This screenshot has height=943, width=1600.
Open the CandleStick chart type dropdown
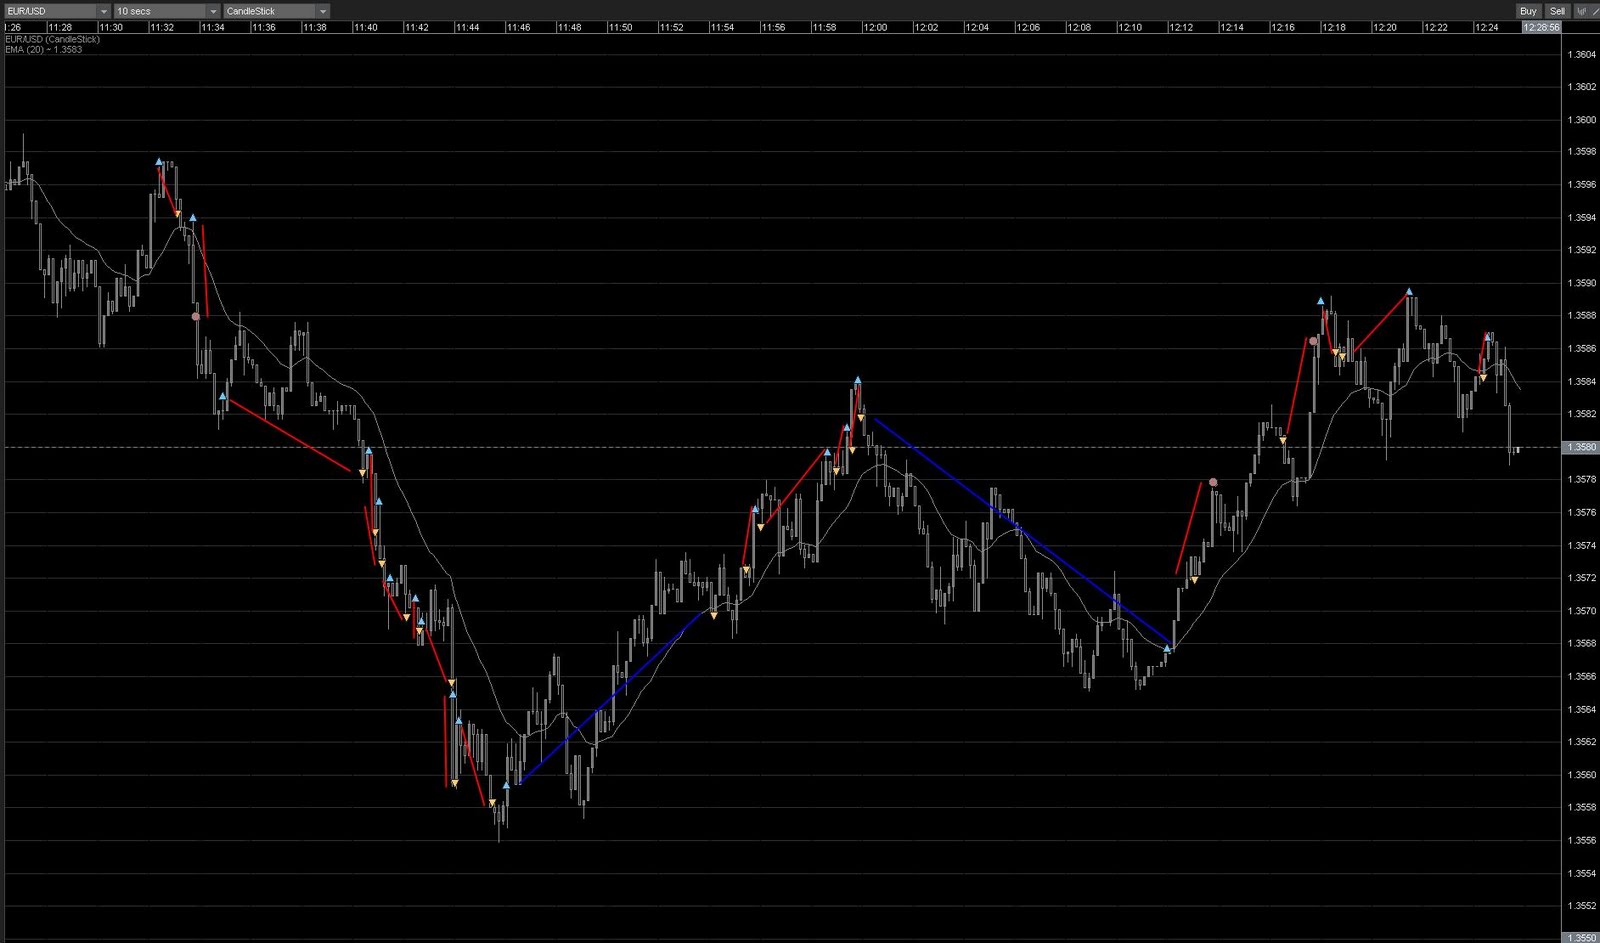276,11
